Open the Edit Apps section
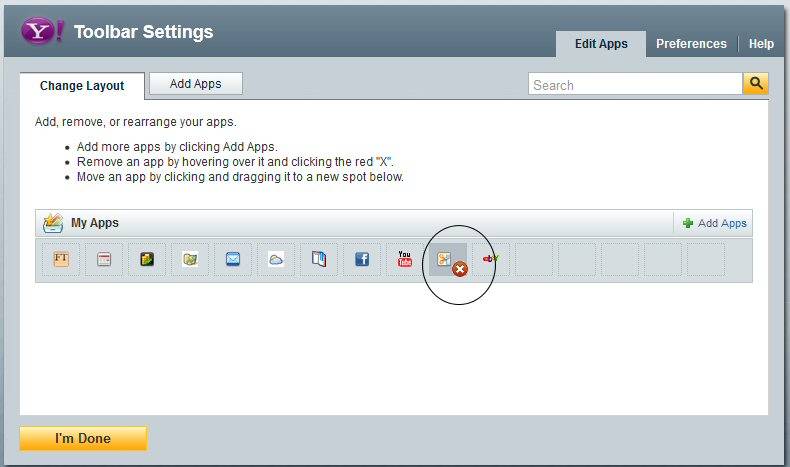The height and width of the screenshot is (467, 790). 601,44
